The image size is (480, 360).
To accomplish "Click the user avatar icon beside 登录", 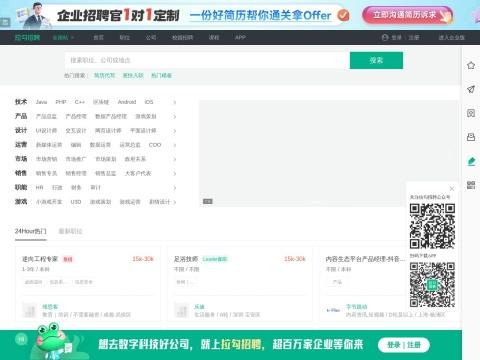I will click(385, 37).
